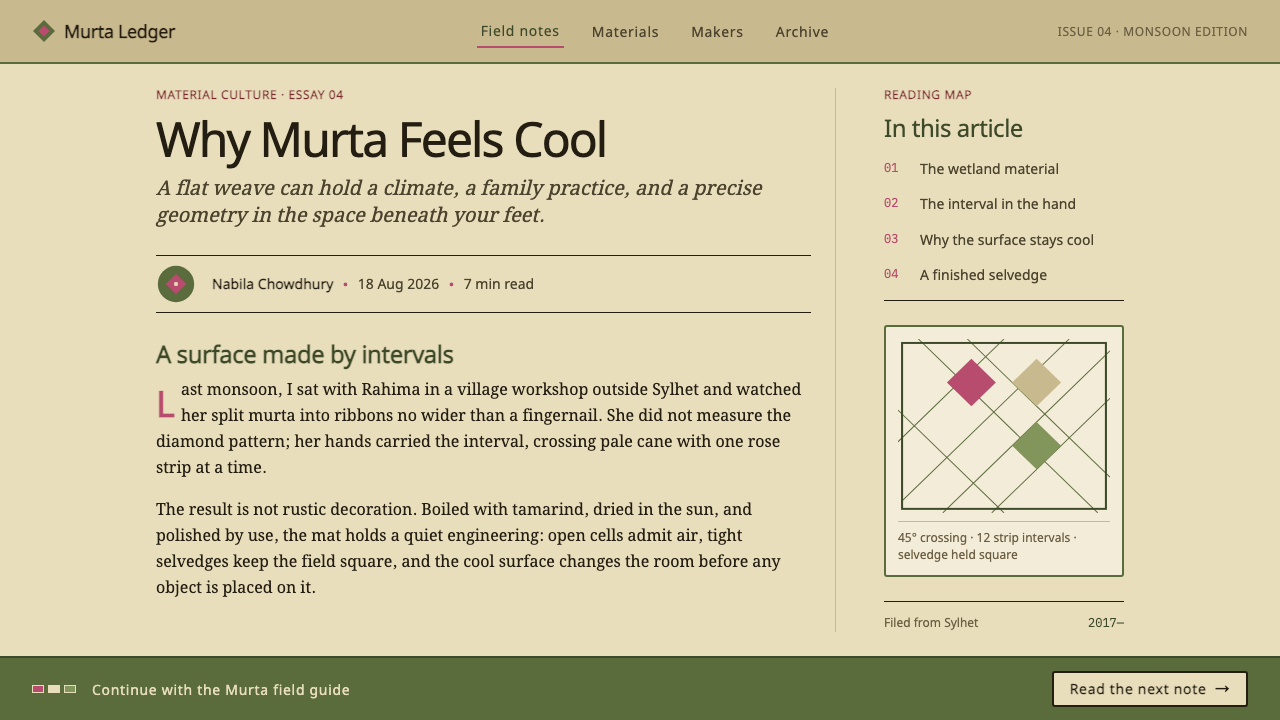The width and height of the screenshot is (1280, 720).
Task: Go to the Makers tab
Action: pos(717,32)
